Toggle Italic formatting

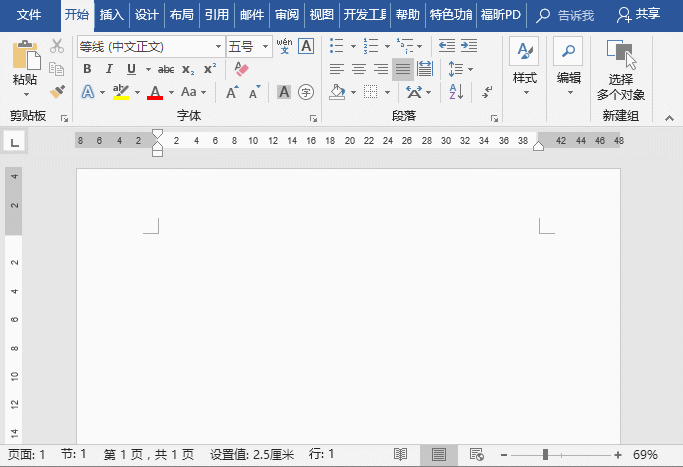pos(109,69)
